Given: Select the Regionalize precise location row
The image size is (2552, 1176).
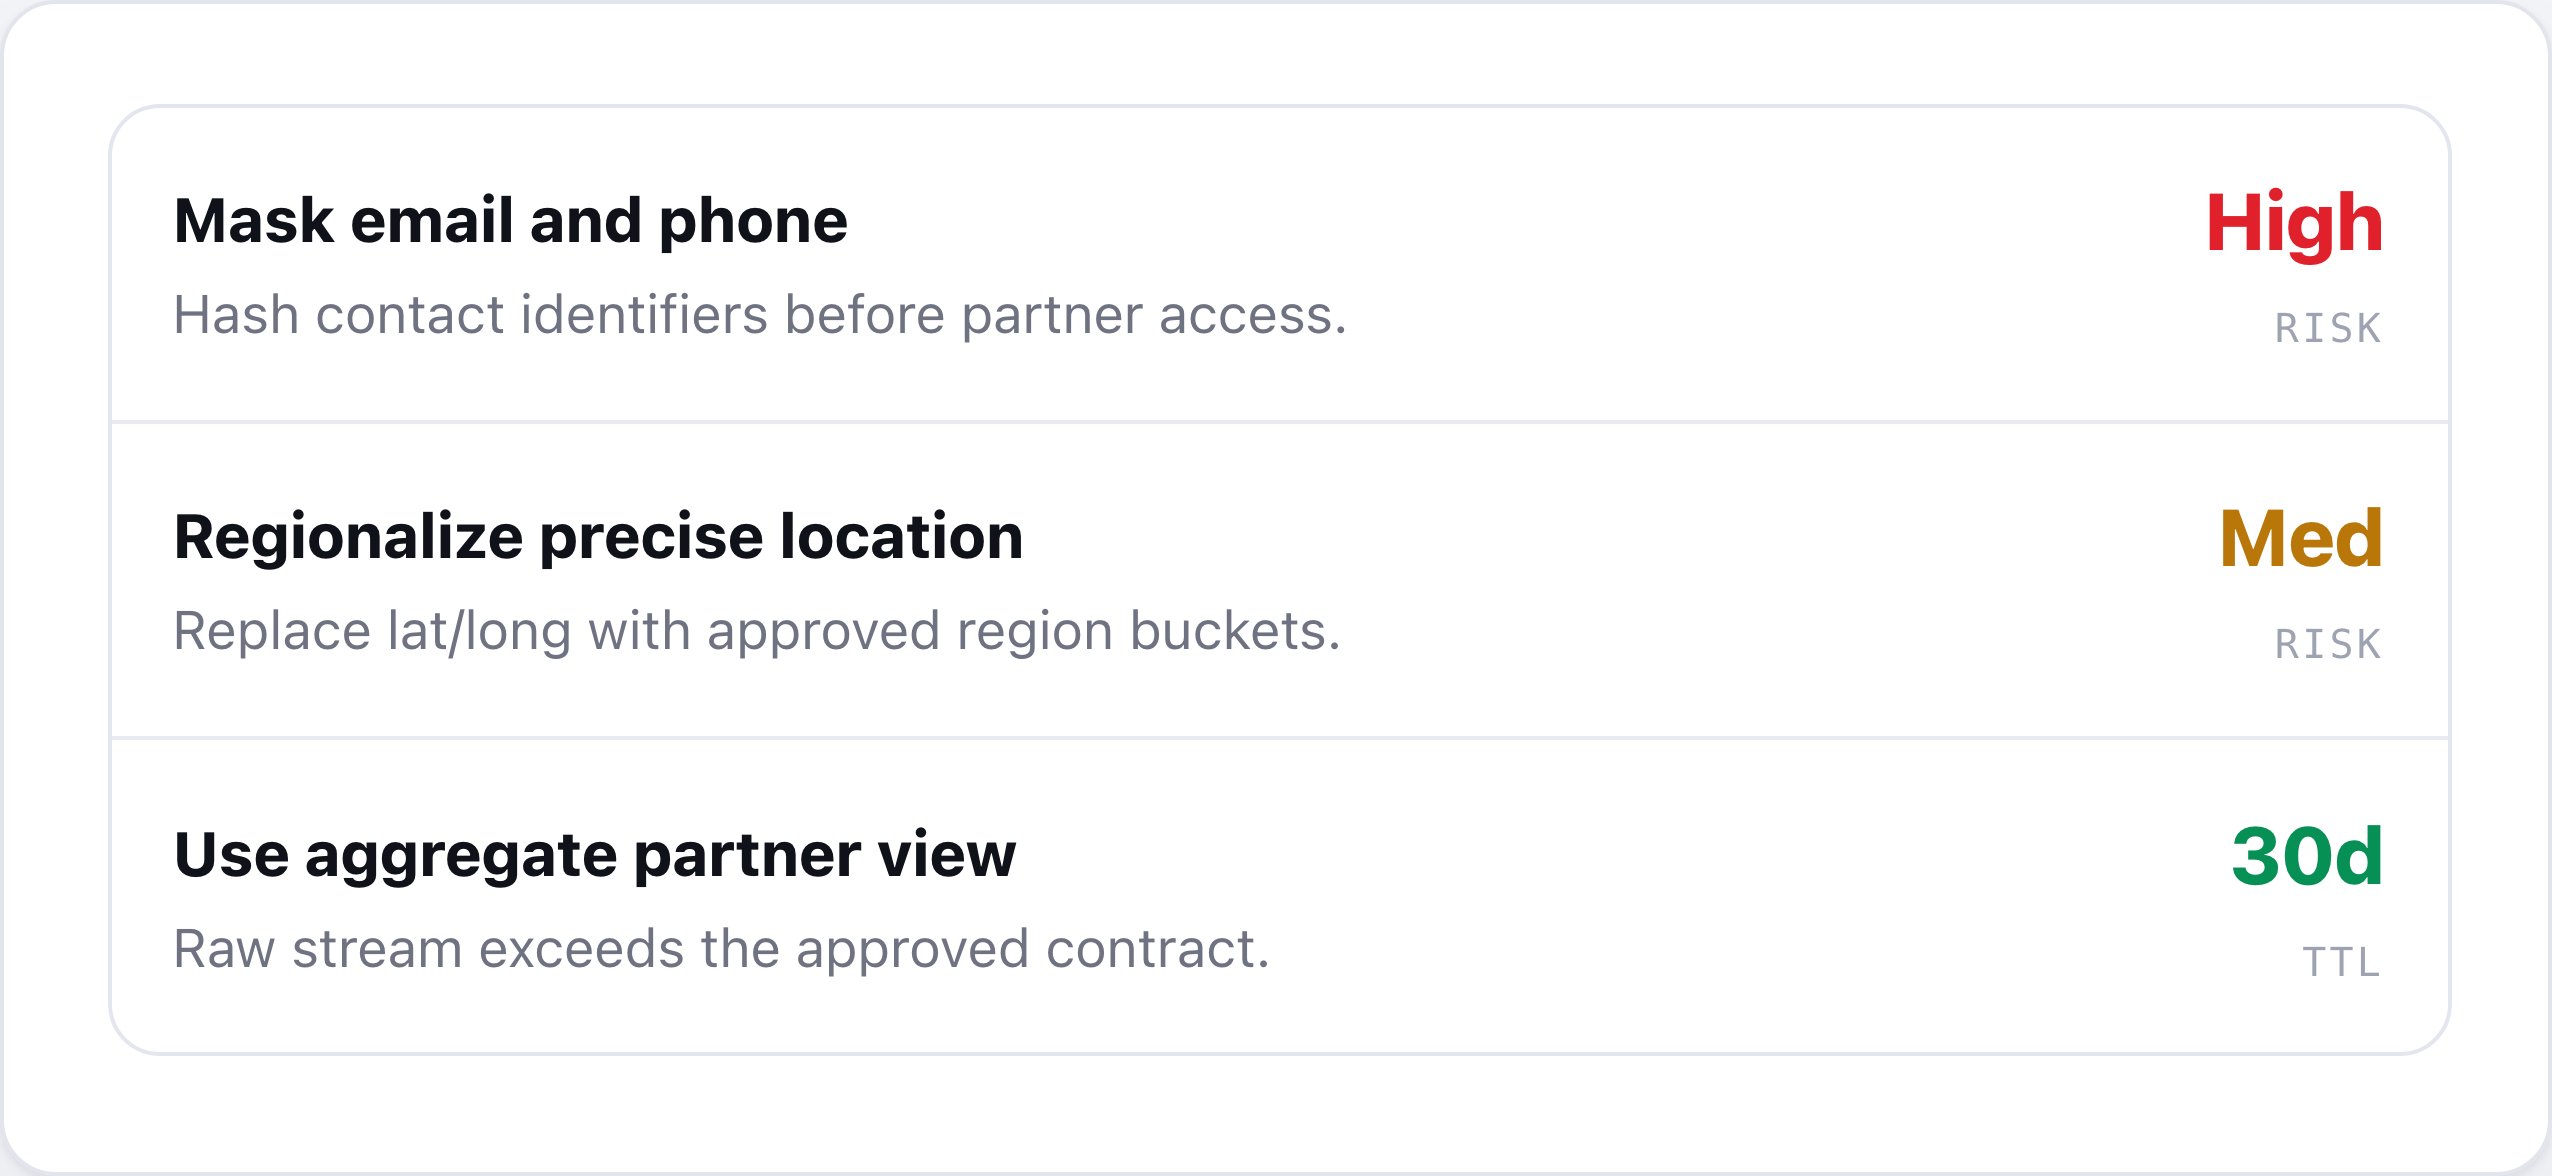Looking at the screenshot, I should 1279,580.
